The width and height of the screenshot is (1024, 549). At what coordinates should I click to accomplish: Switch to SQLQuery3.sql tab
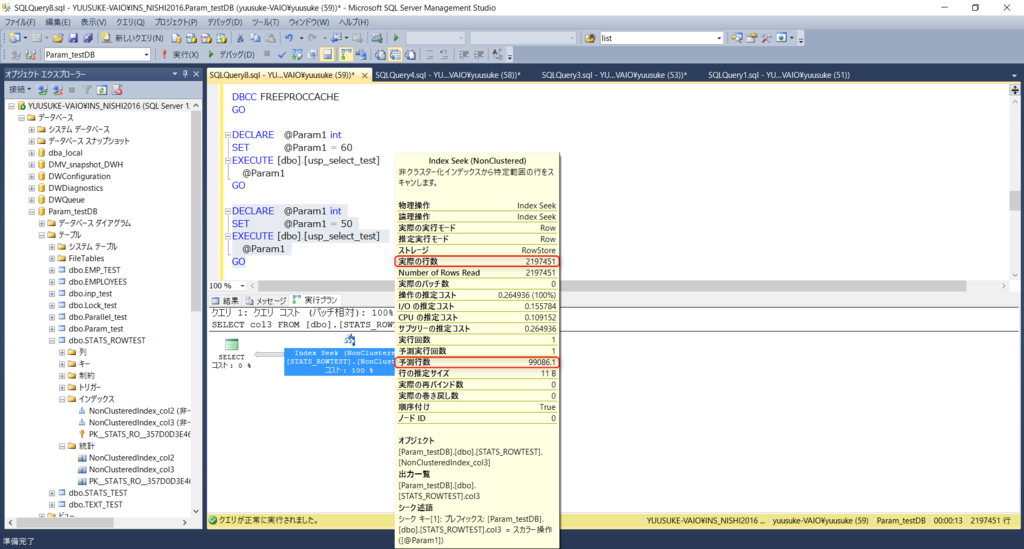614,75
